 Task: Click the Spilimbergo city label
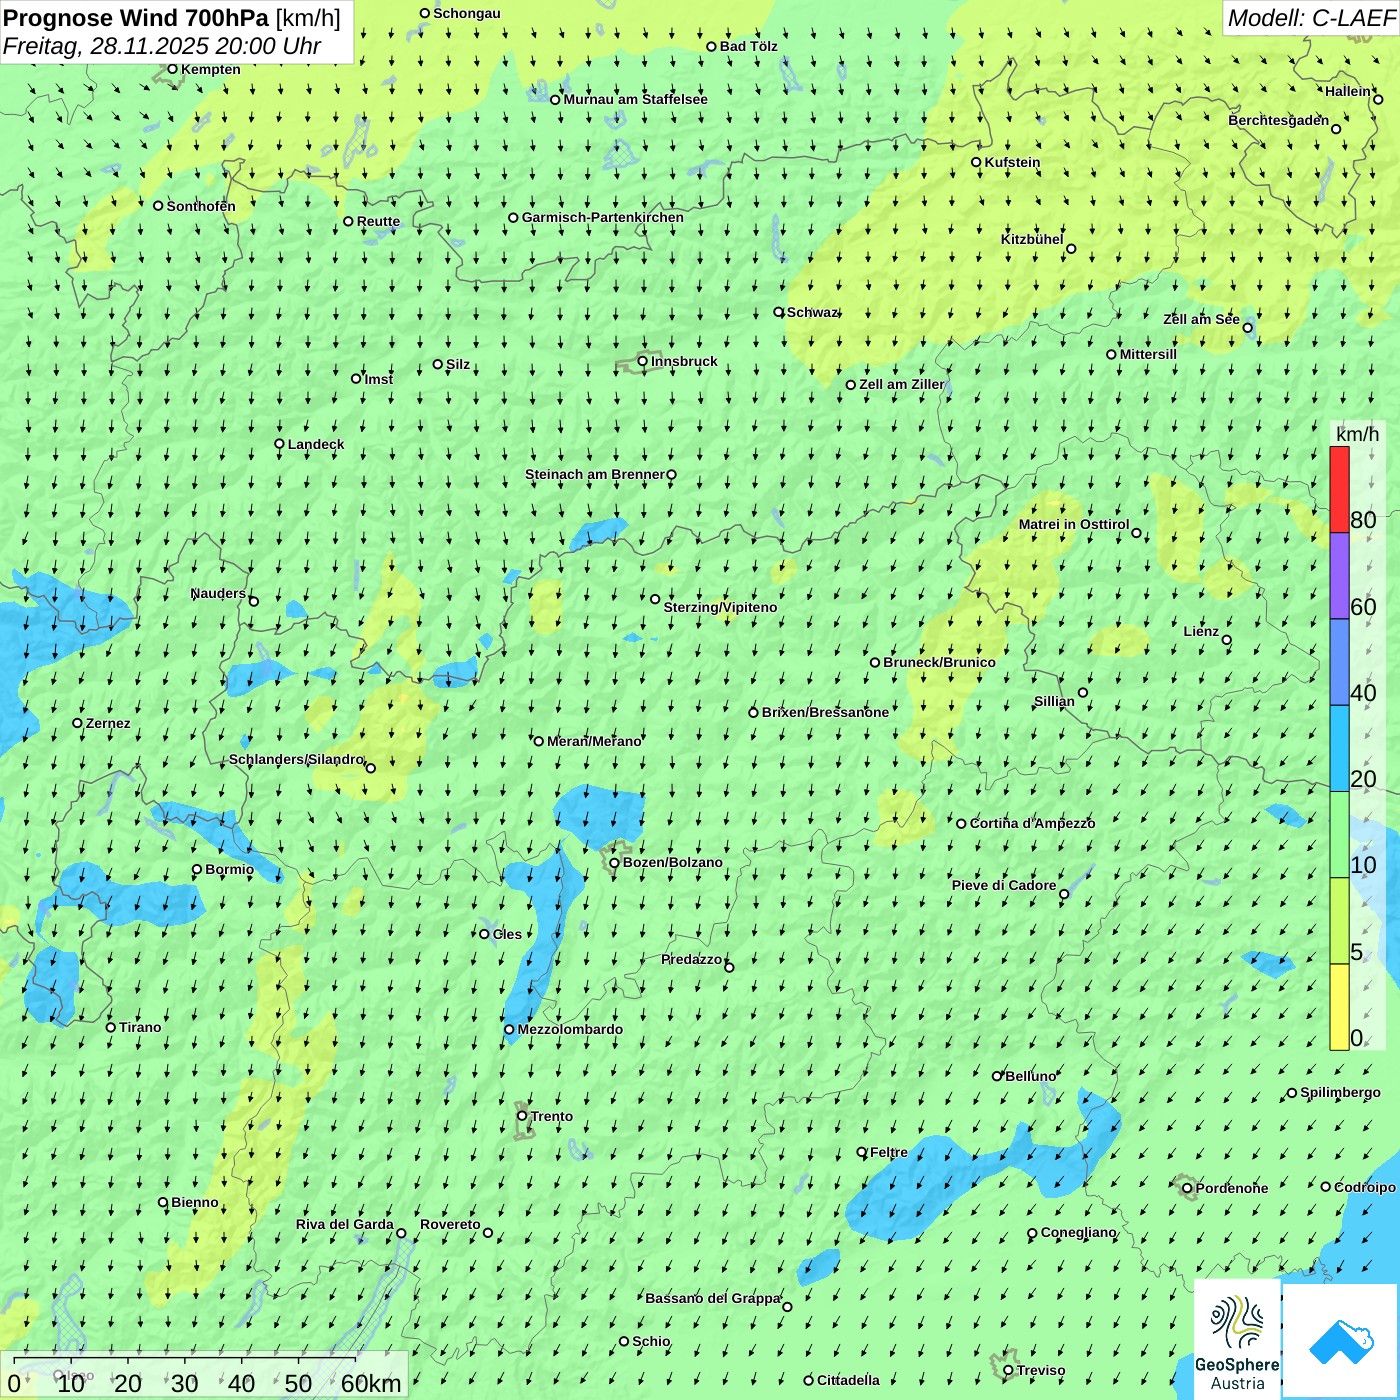(x=1340, y=1092)
